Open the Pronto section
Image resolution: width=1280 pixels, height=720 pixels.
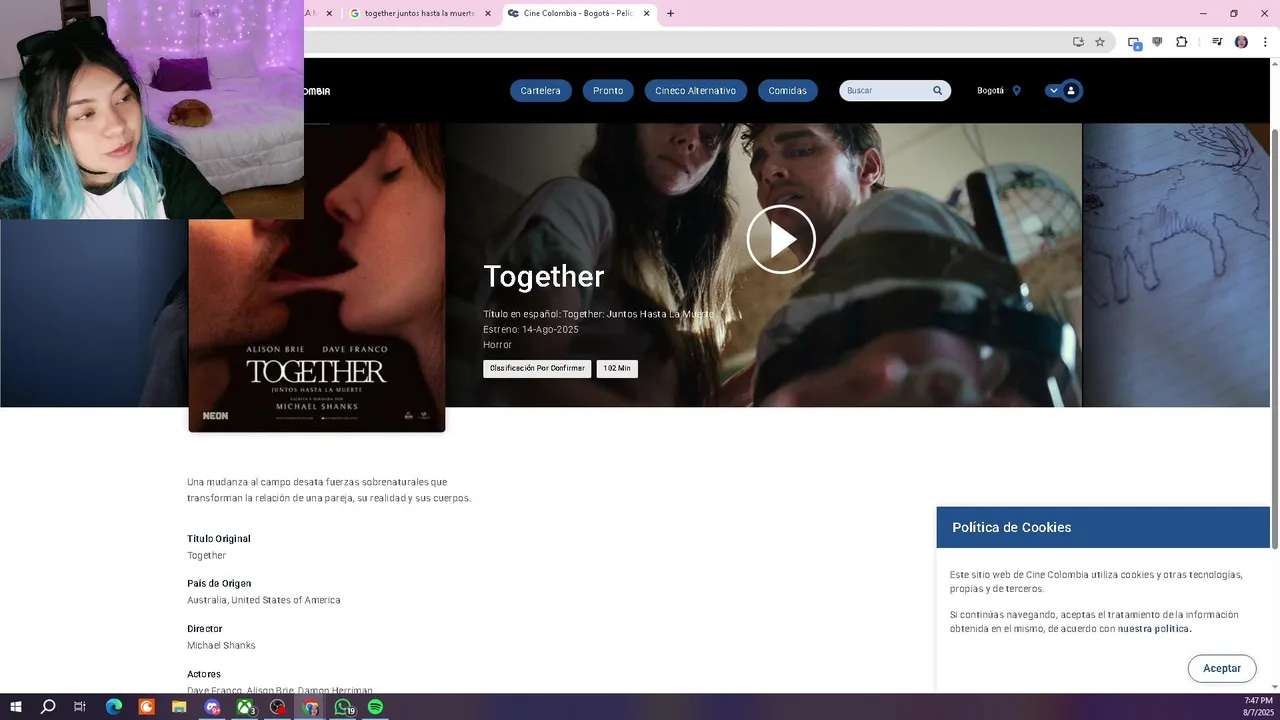coord(608,91)
